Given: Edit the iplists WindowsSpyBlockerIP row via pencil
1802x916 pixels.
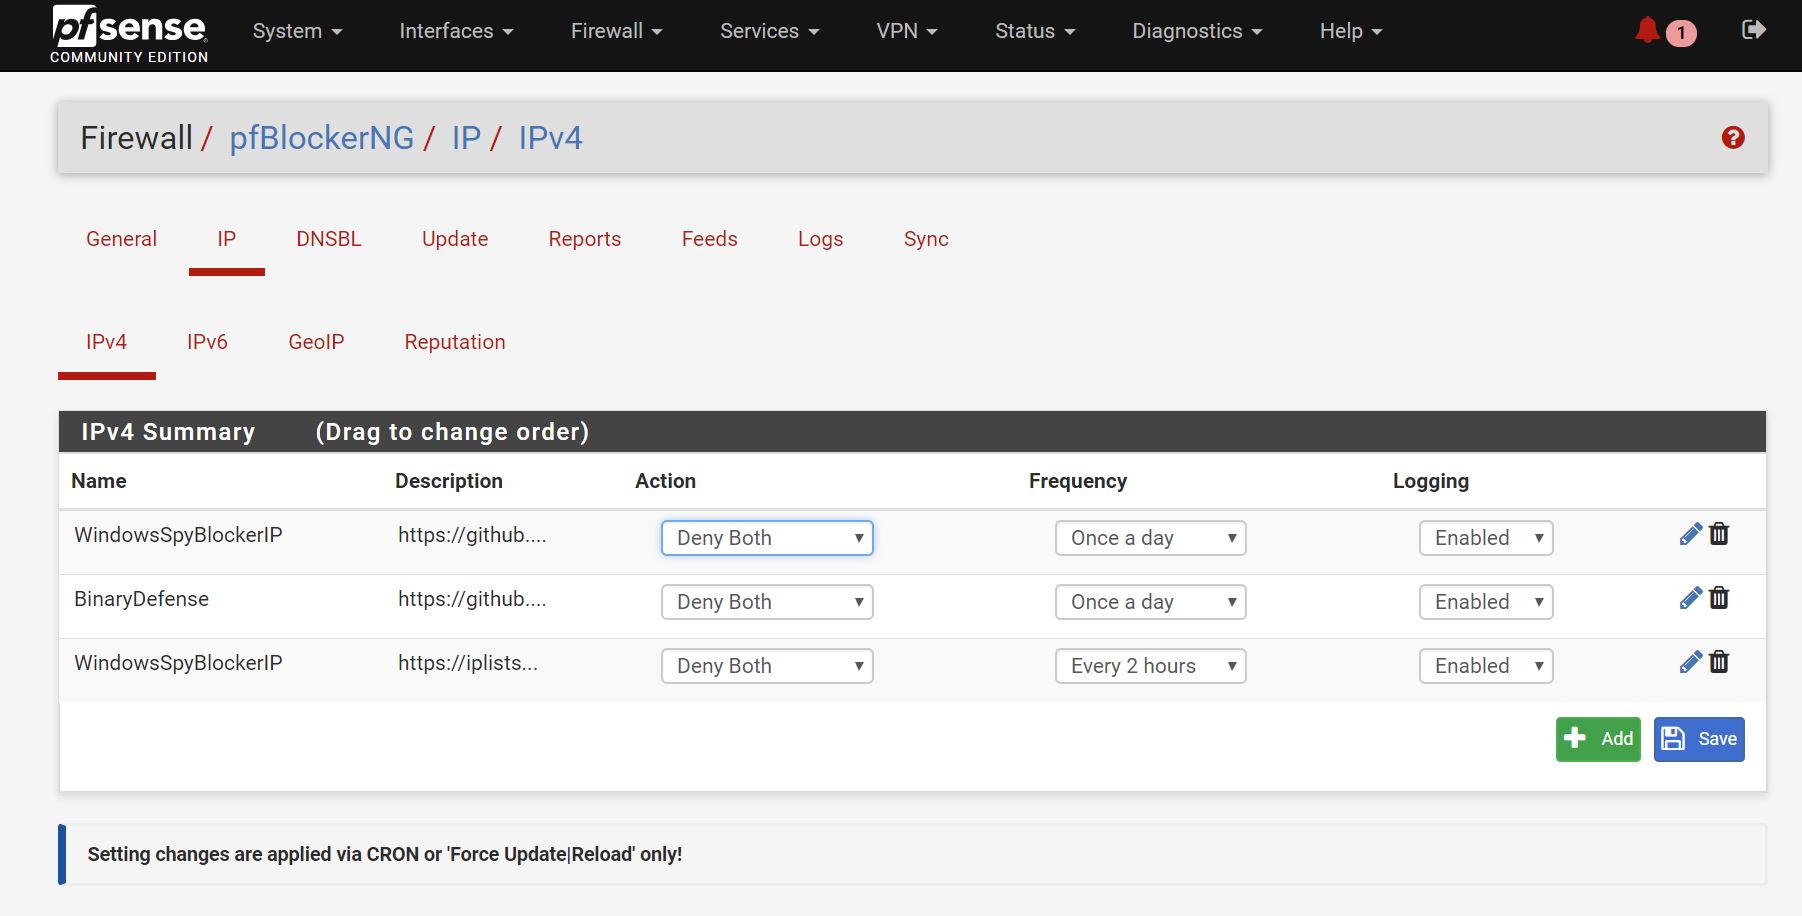Looking at the screenshot, I should (x=1690, y=662).
